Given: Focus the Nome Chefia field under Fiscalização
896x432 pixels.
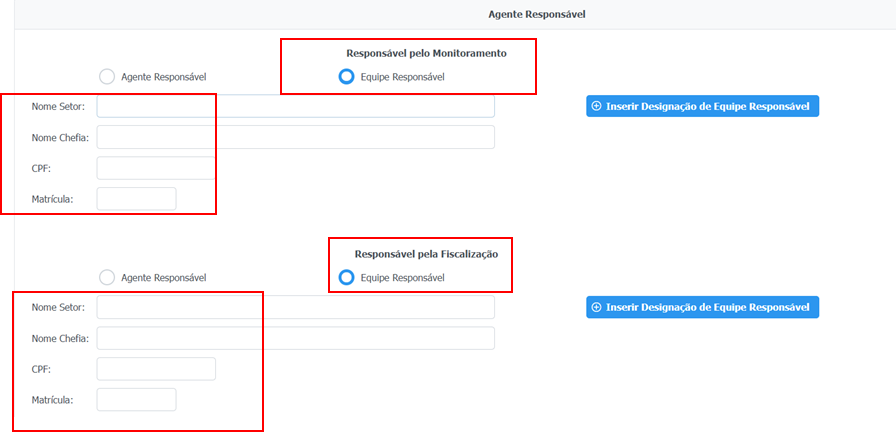Looking at the screenshot, I should [295, 338].
